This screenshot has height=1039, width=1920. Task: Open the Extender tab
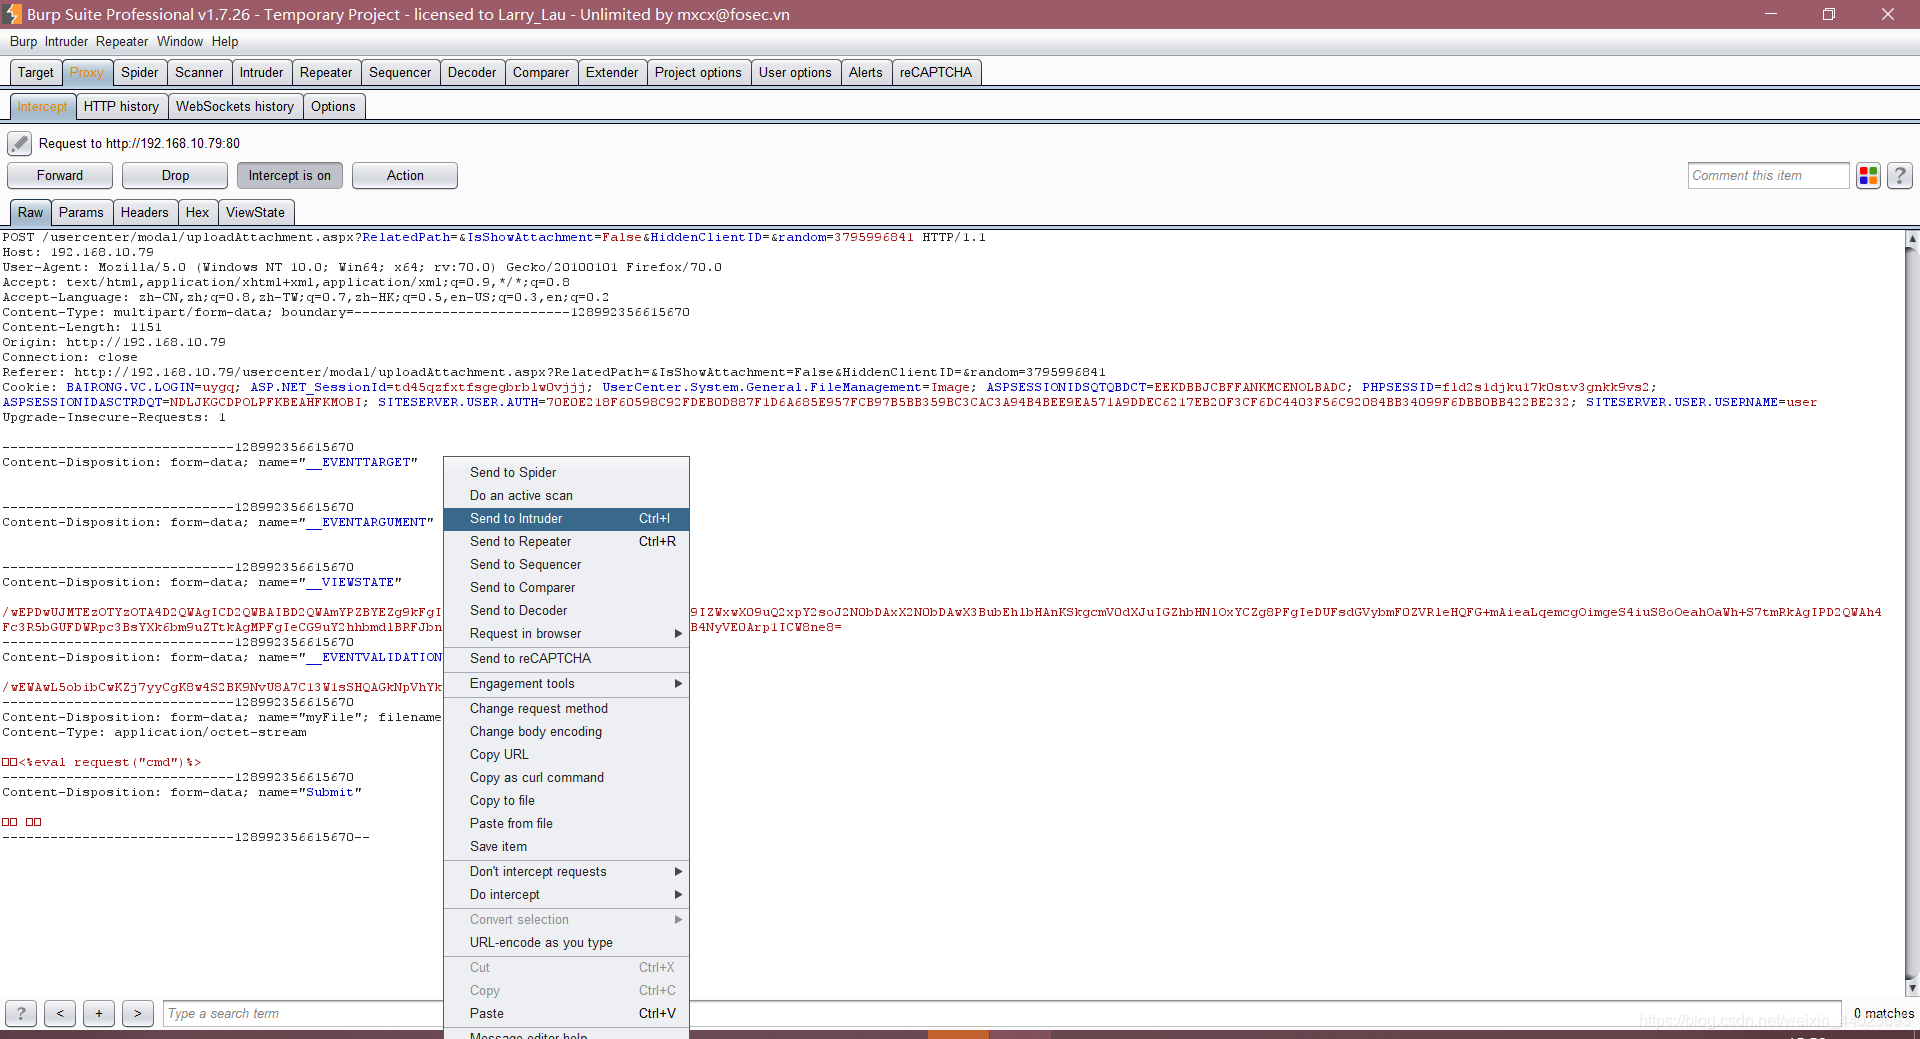point(612,73)
